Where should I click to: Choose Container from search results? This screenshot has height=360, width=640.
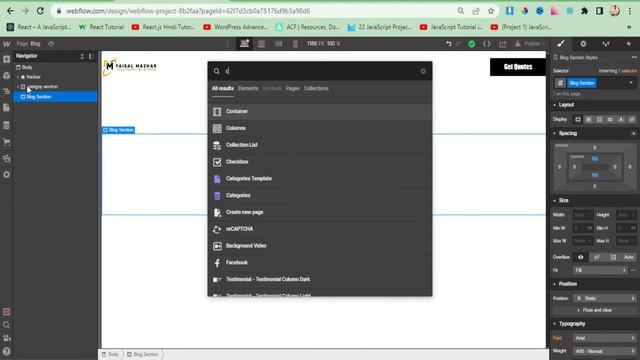point(320,111)
